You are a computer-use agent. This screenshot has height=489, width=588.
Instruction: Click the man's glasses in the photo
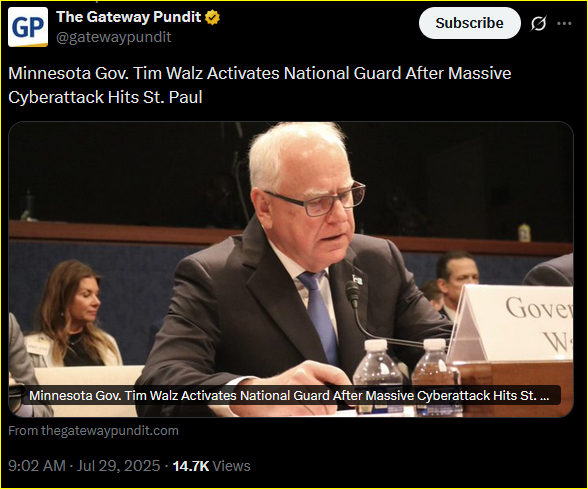(x=317, y=200)
